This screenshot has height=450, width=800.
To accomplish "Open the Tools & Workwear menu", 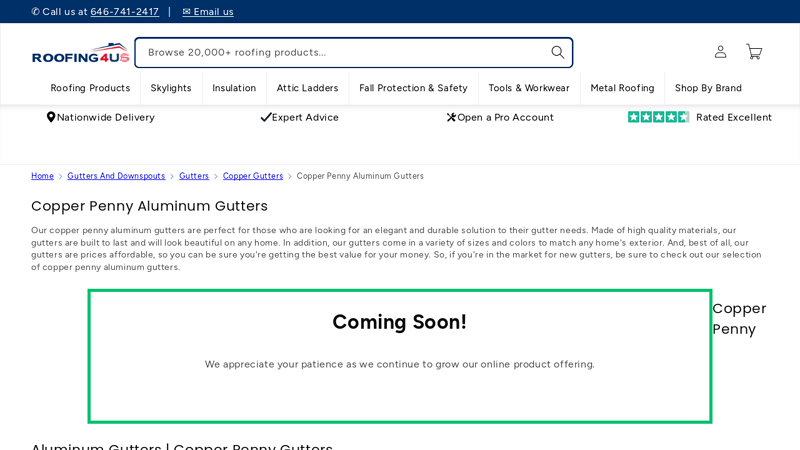I will pos(529,88).
